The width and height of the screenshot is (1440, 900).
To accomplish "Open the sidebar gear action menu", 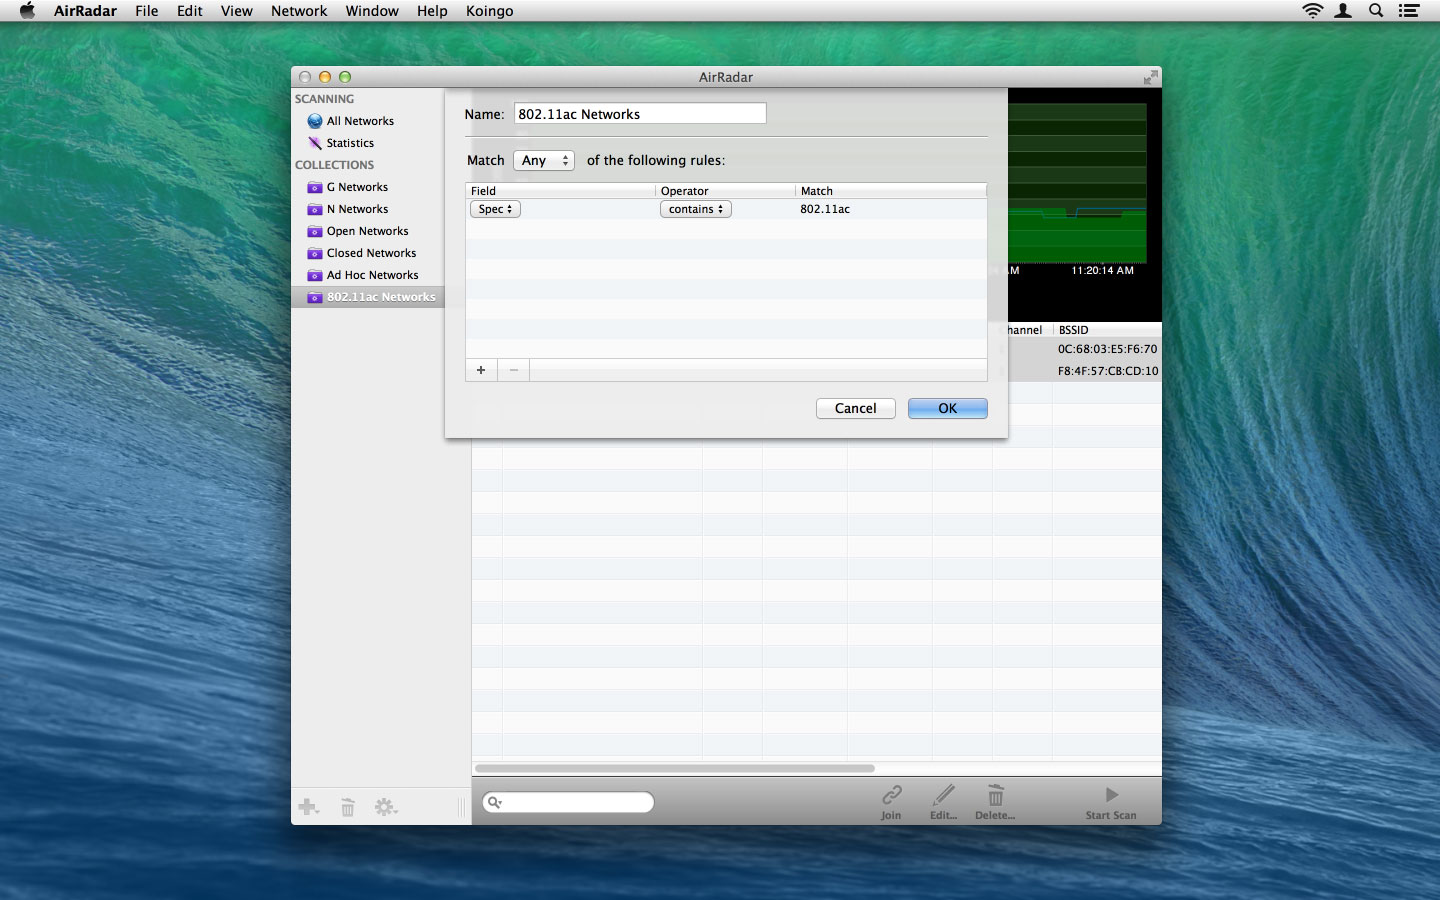I will click(x=386, y=807).
